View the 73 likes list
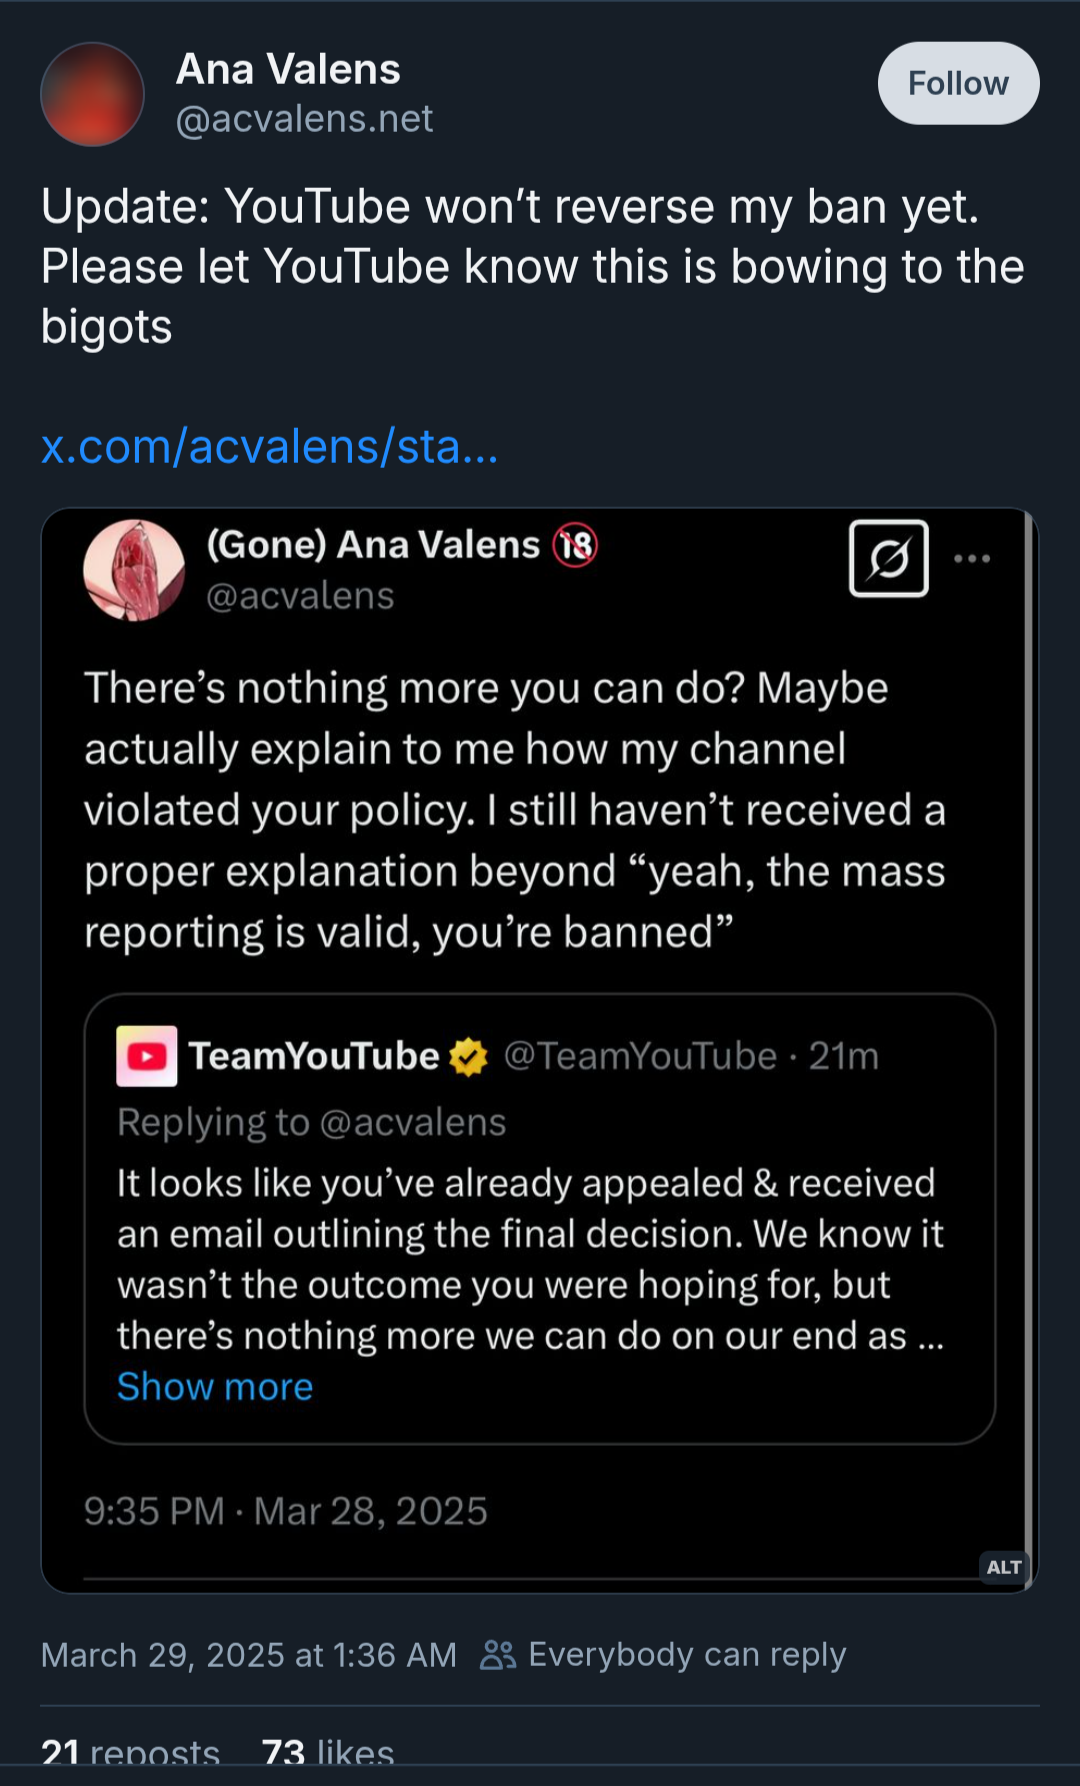Viewport: 1080px width, 1786px height. (327, 1752)
